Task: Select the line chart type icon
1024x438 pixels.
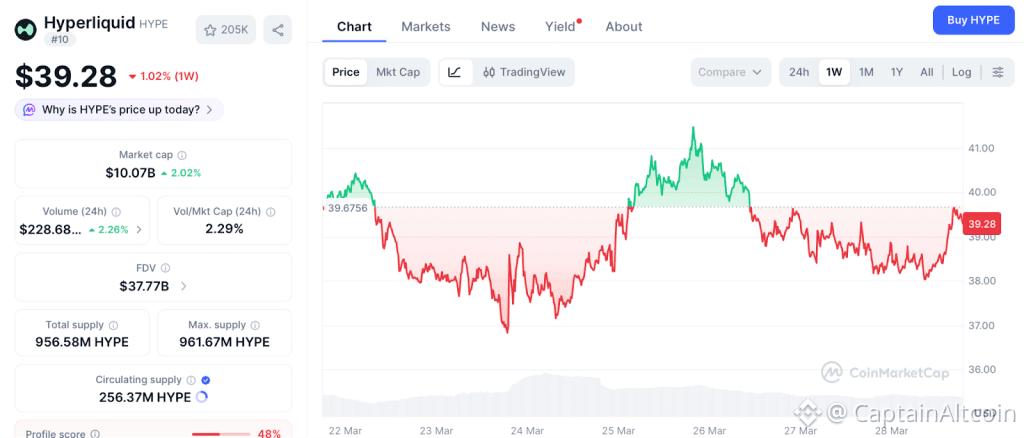Action: 455,72
